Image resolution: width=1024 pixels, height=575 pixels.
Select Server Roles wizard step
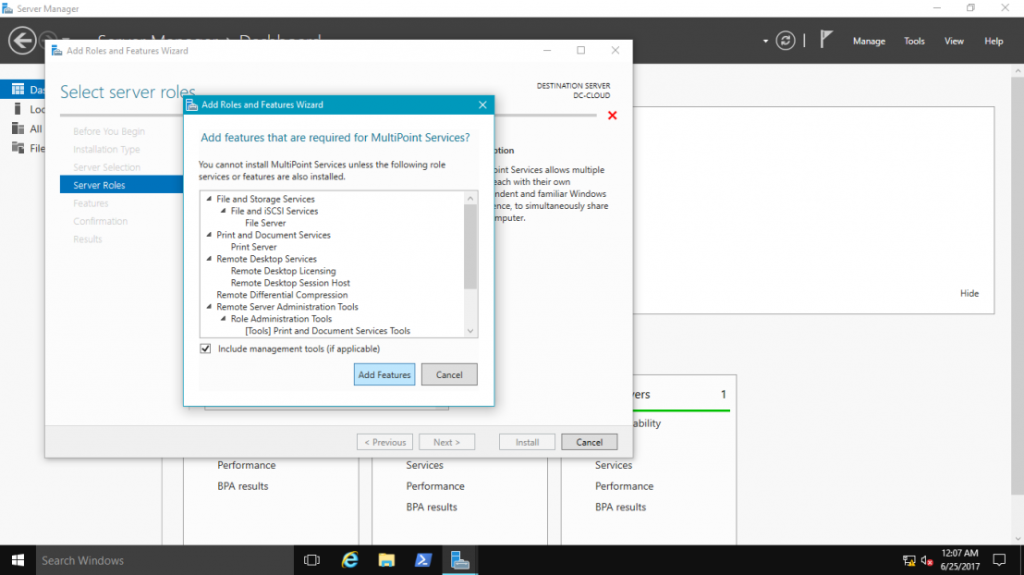pyautogui.click(x=121, y=185)
